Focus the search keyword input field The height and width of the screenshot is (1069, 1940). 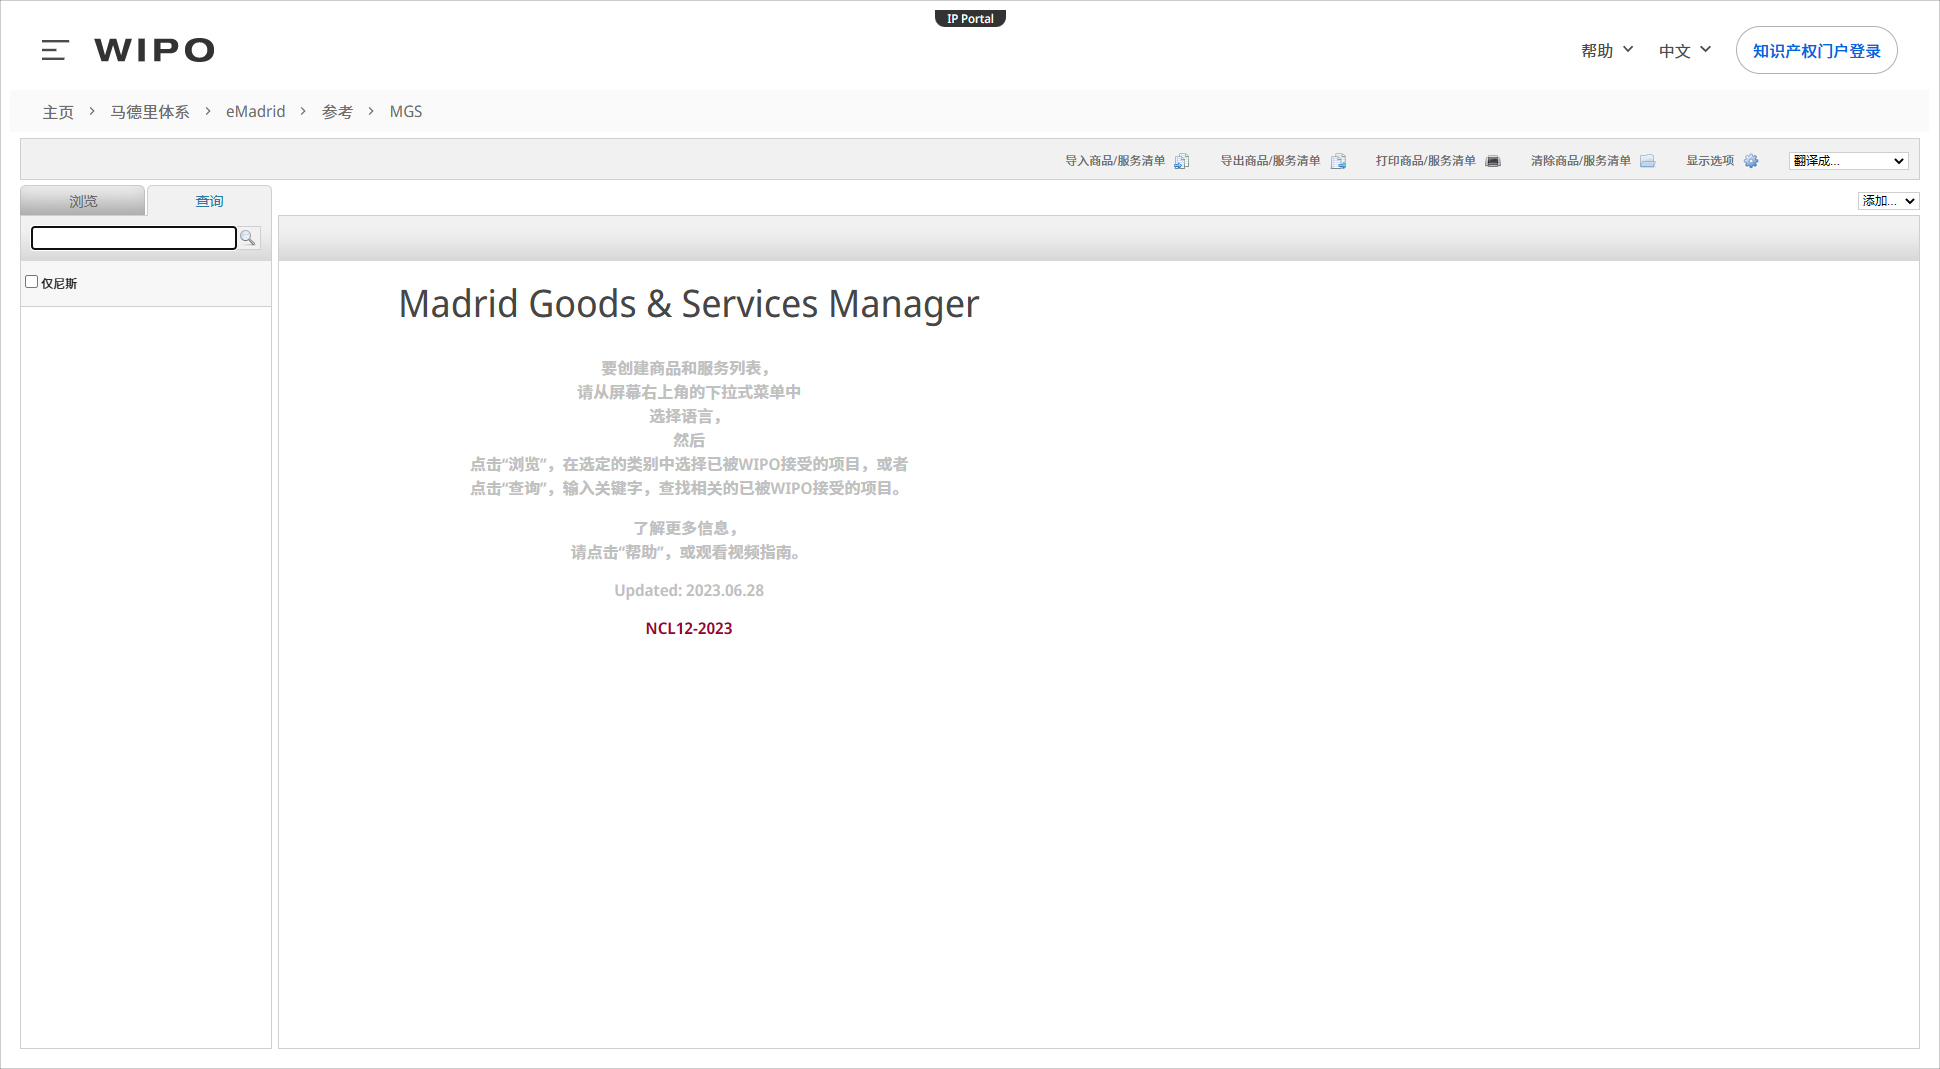[x=134, y=238]
